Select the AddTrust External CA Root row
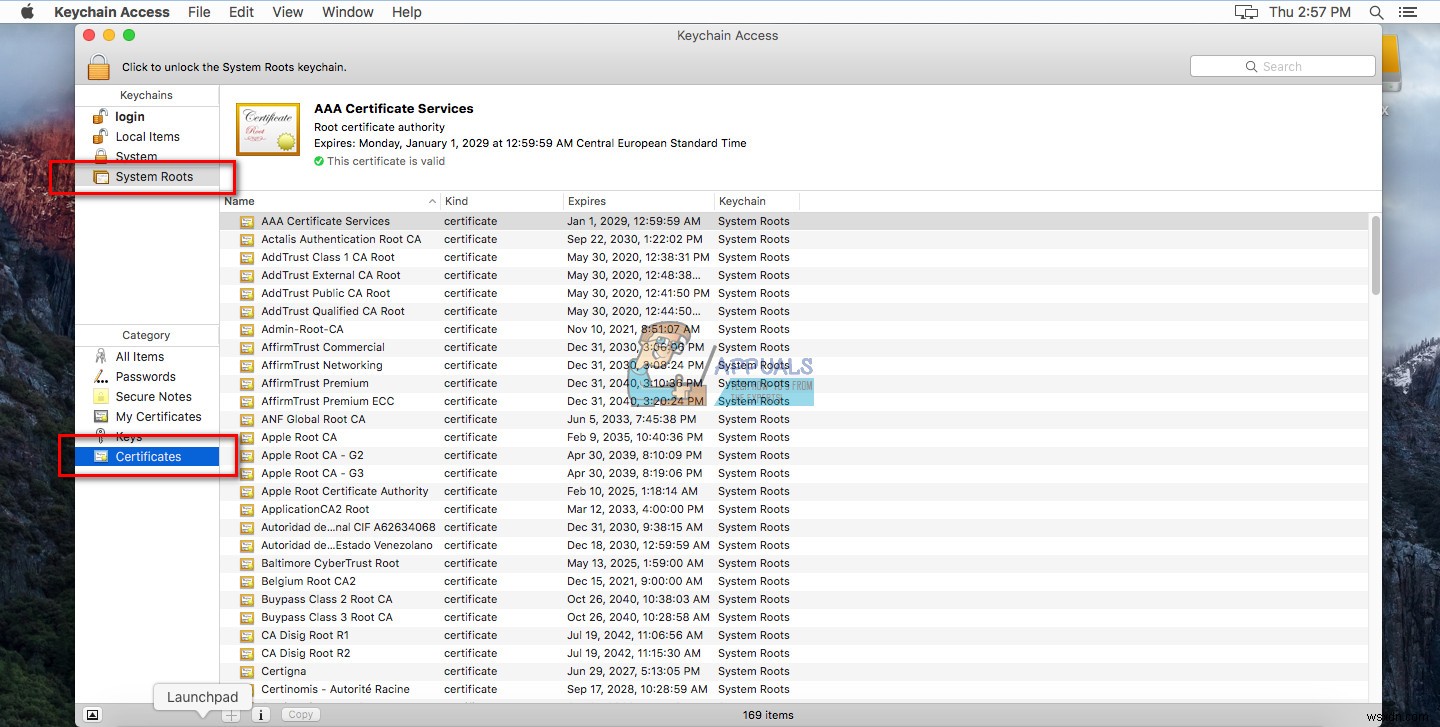Image resolution: width=1440 pixels, height=727 pixels. [x=794, y=275]
